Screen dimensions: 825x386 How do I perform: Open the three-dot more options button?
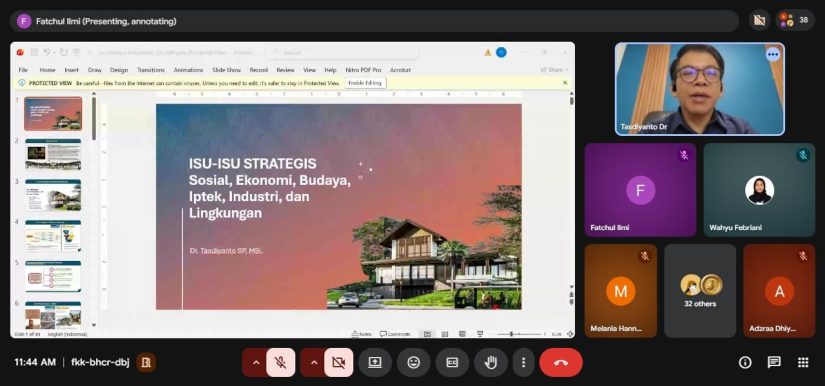coord(523,362)
